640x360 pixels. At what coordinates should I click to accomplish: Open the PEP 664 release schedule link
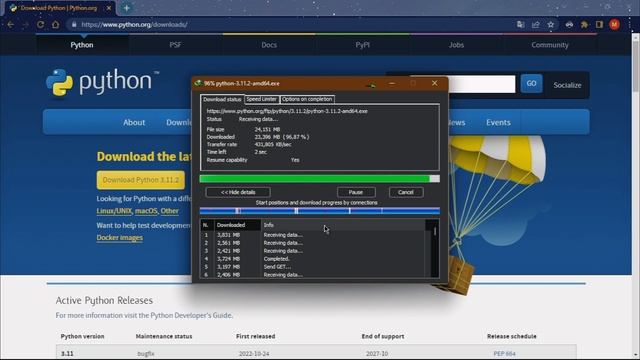pos(504,353)
